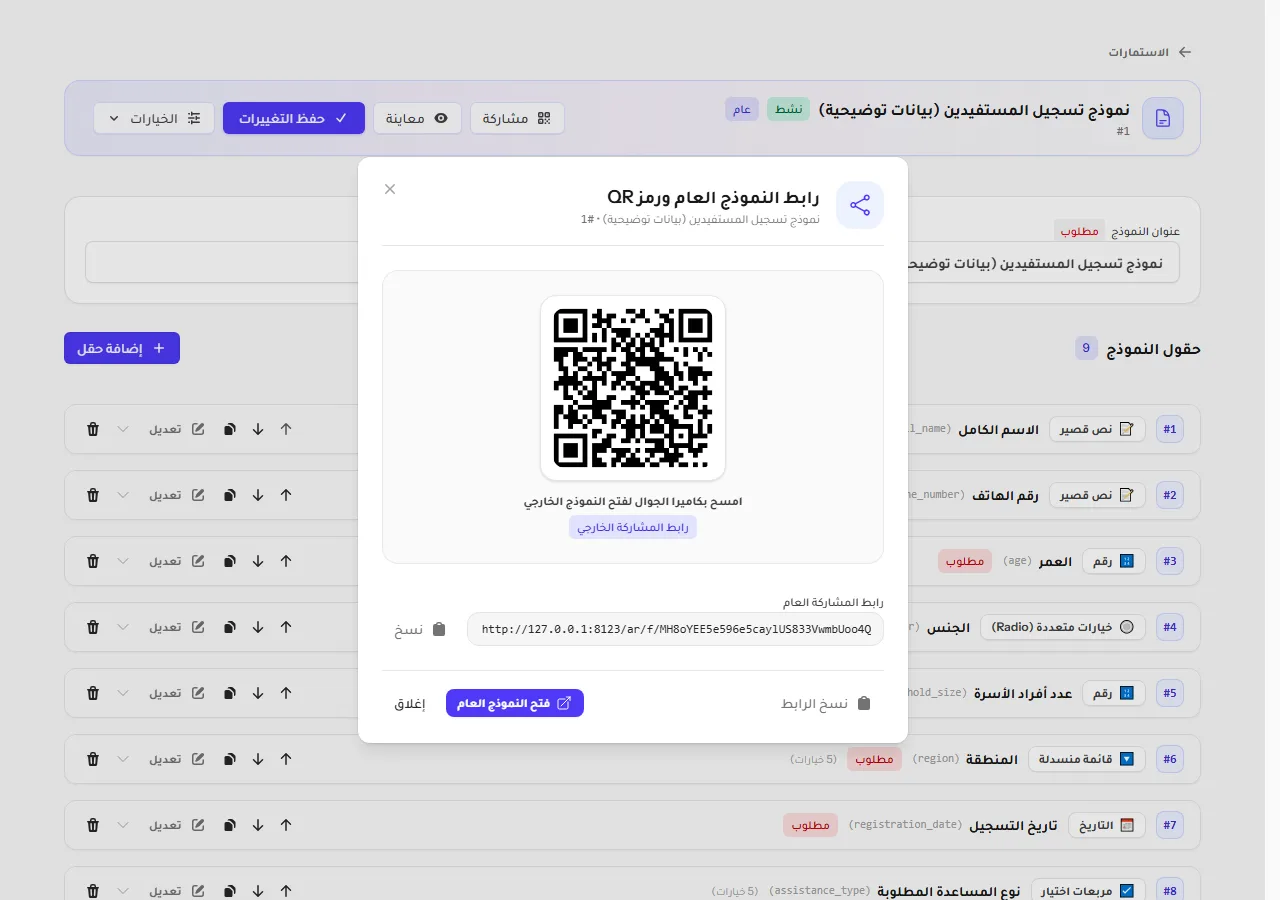Screen dimensions: 1280x900
Task: Move the رقم الهاتف field down
Action: (258, 495)
